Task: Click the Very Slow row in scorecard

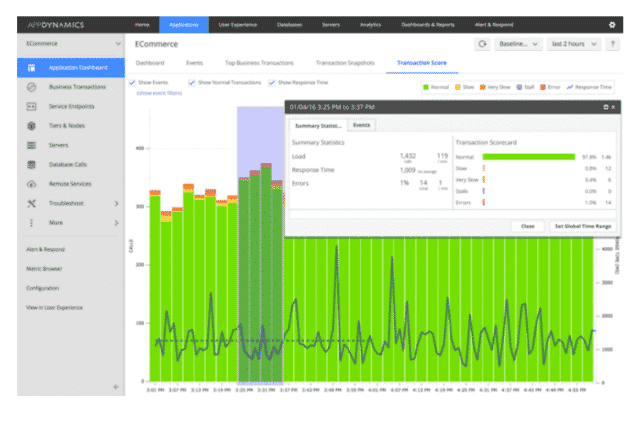Action: tap(534, 179)
